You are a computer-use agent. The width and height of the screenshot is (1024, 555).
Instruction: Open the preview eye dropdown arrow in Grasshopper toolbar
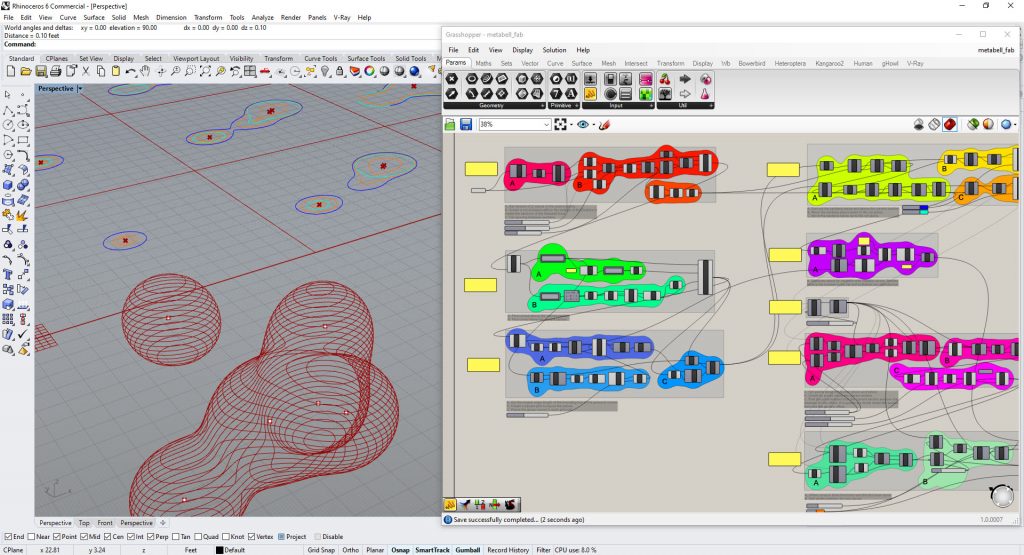tap(593, 125)
